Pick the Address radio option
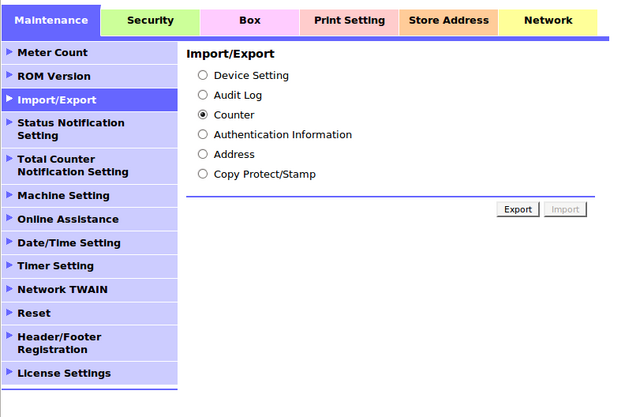This screenshot has height=417, width=640. (x=203, y=154)
